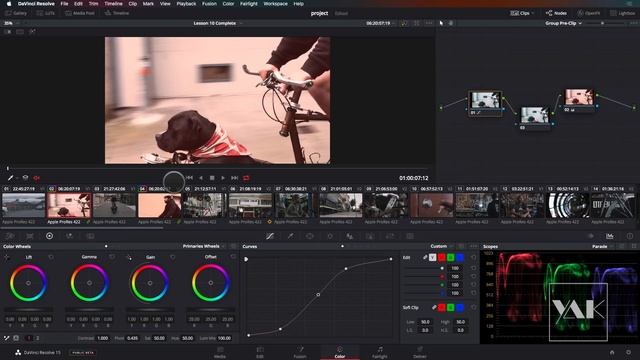This screenshot has width=640, height=360.
Task: Stop playback in the viewer
Action: pos(212,178)
